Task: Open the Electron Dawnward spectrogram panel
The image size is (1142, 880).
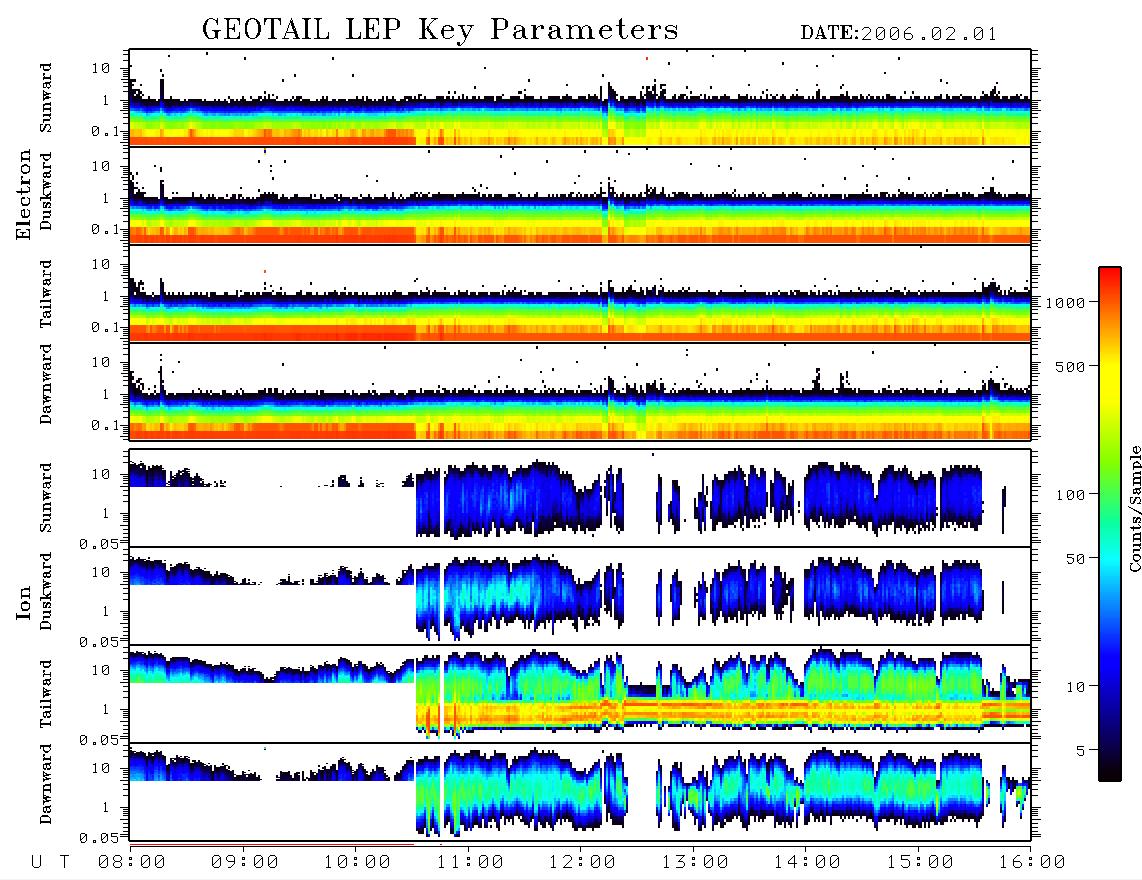Action: 580,391
